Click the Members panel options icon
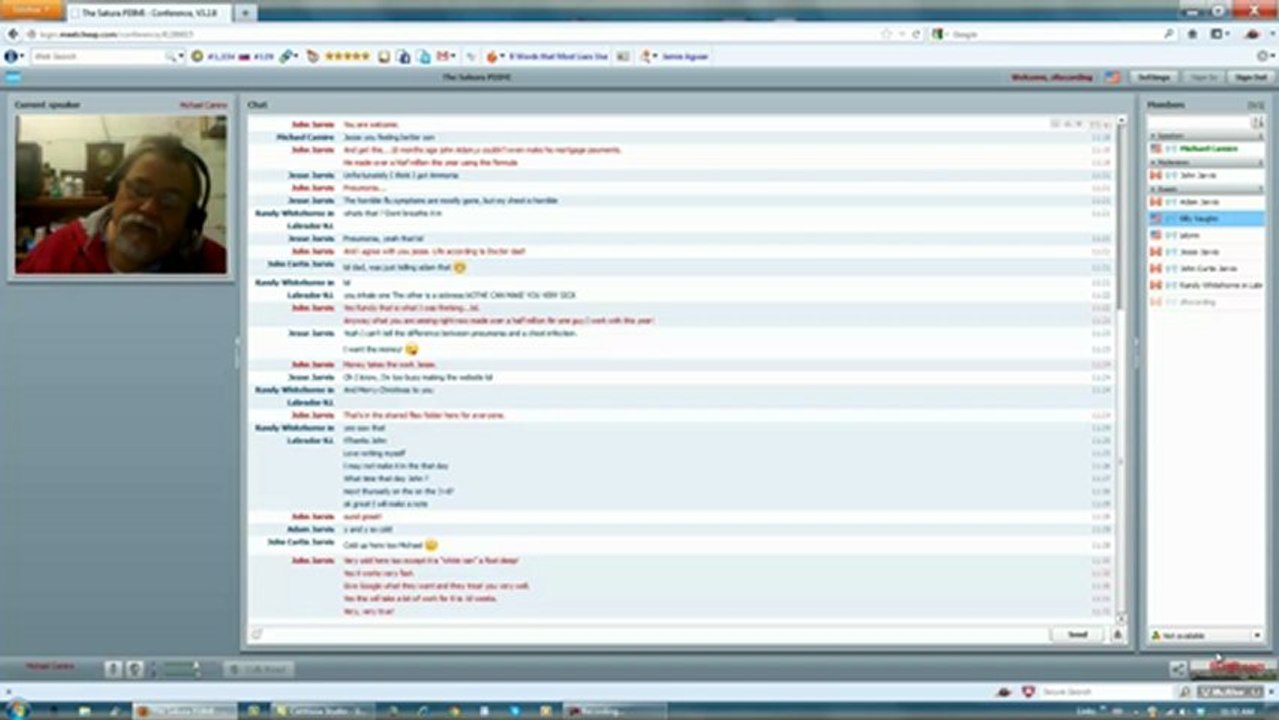The image size is (1279, 720). [x=1255, y=105]
